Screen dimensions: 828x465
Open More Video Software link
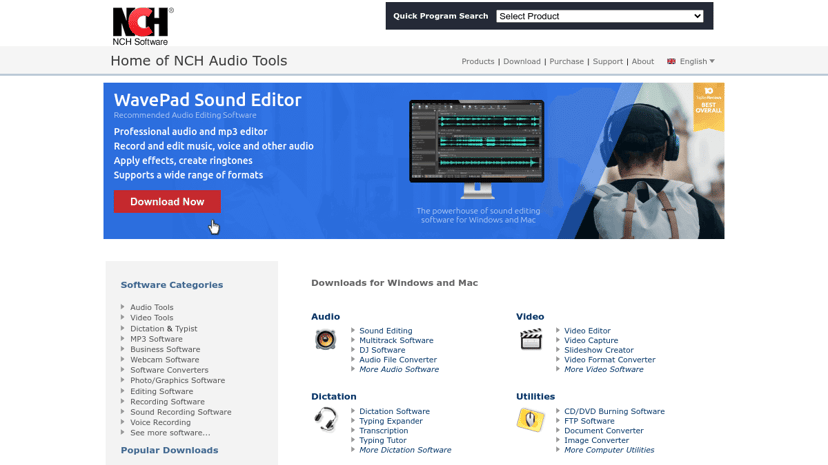[604, 369]
